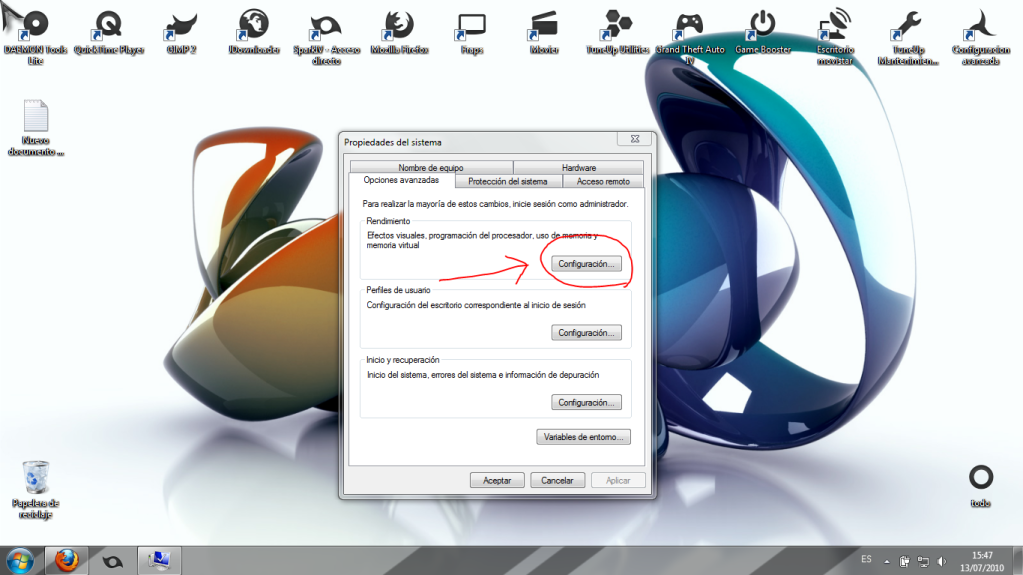Go to Protección del sistema tab
Image resolution: width=1023 pixels, height=575 pixels.
click(508, 182)
